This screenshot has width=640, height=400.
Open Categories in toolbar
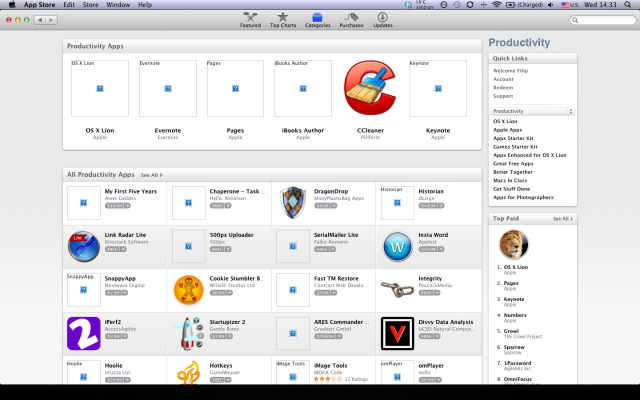tap(318, 20)
